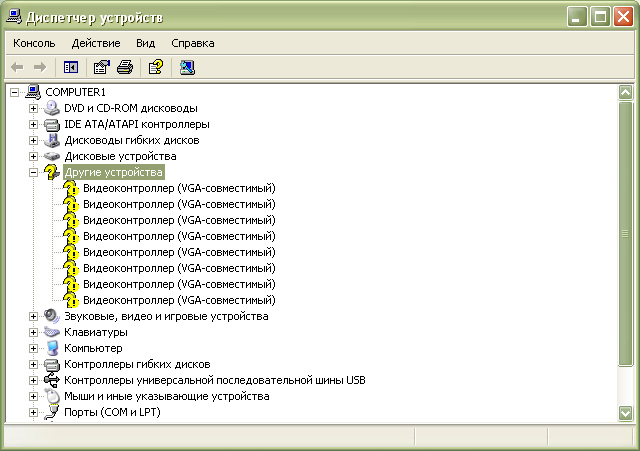Viewport: 640px width, 451px height.
Task: Click the COMPUTER1 root computer icon
Action: 33,92
